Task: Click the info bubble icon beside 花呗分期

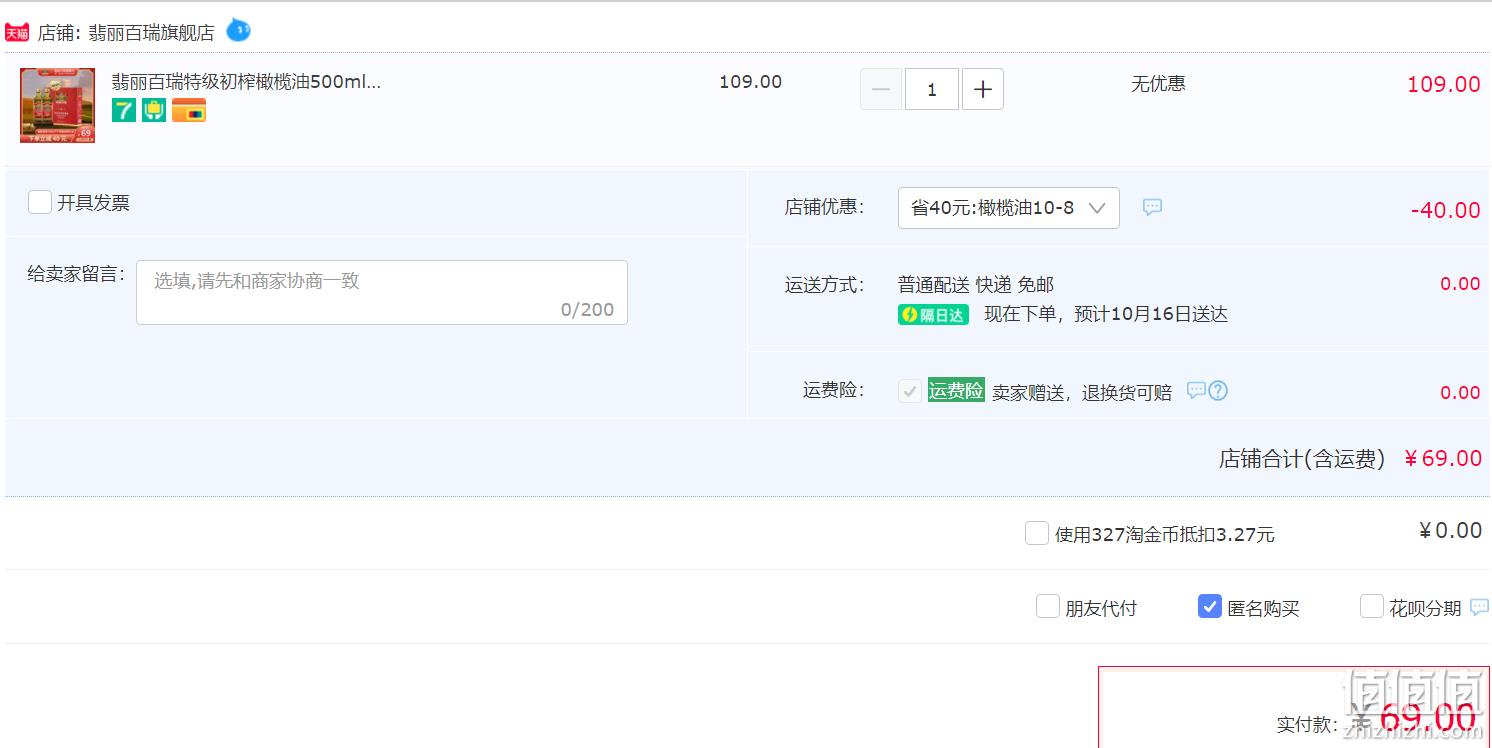Action: (x=1480, y=607)
